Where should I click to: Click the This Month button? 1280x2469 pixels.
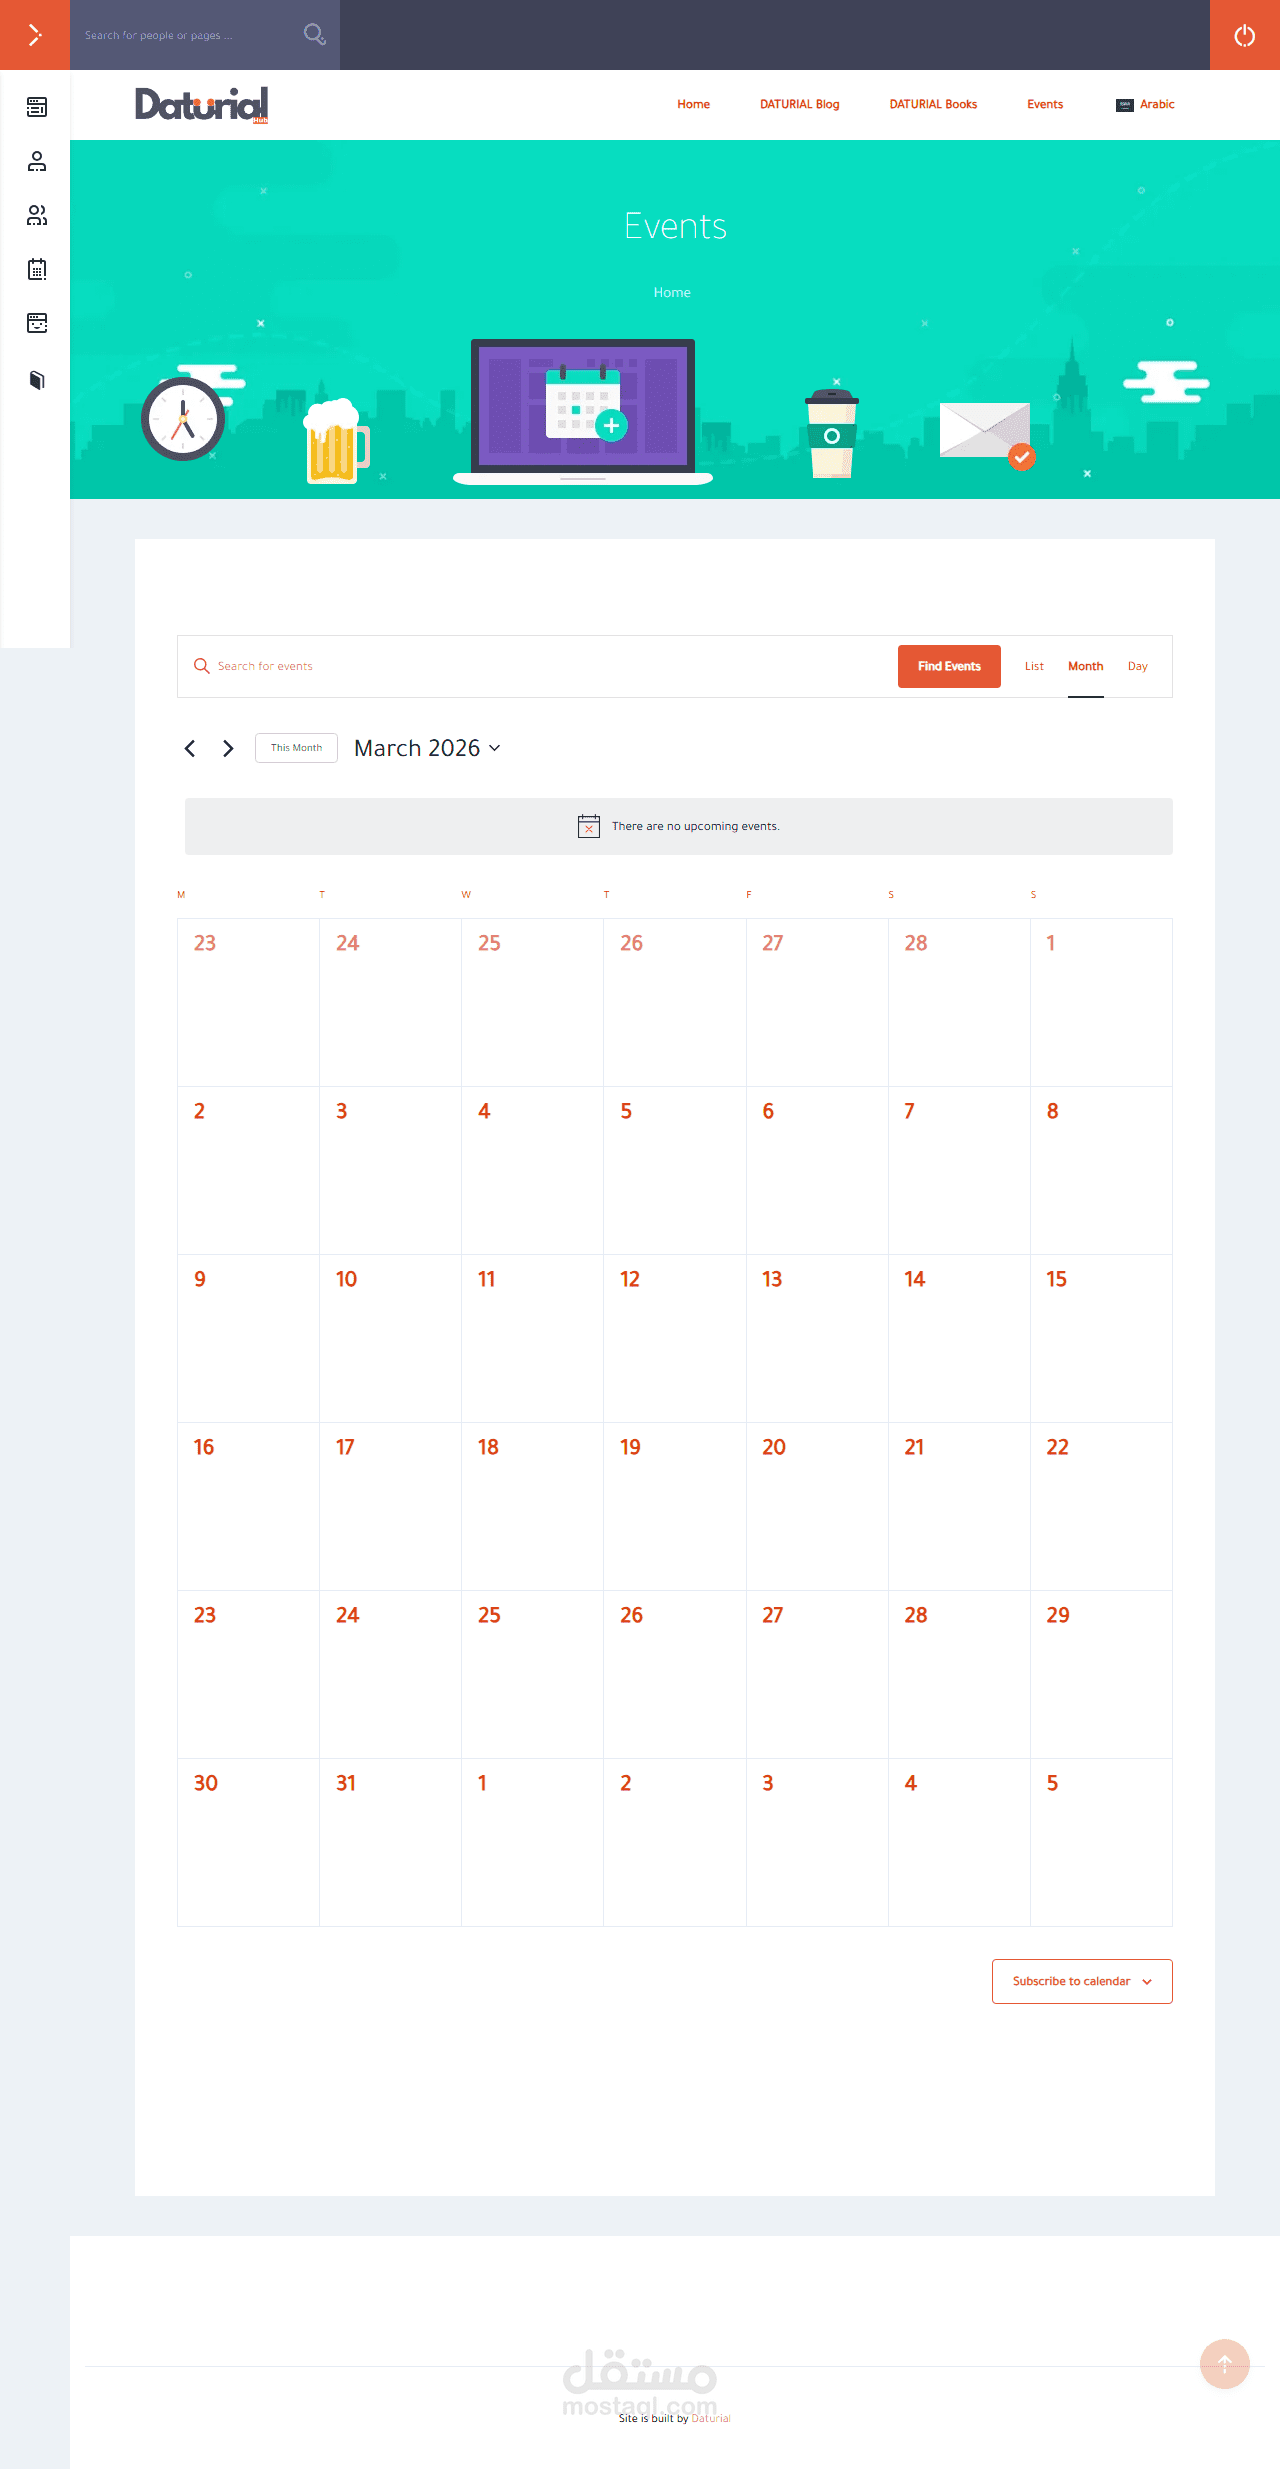coord(296,748)
